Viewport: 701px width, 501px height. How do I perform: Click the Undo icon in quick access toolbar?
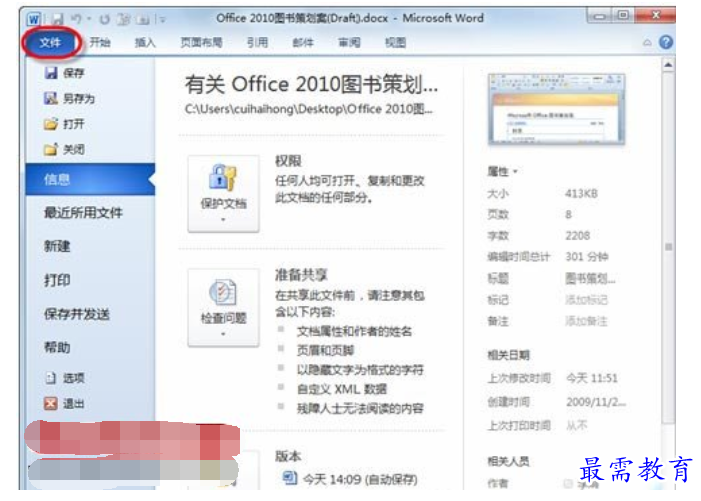click(76, 19)
